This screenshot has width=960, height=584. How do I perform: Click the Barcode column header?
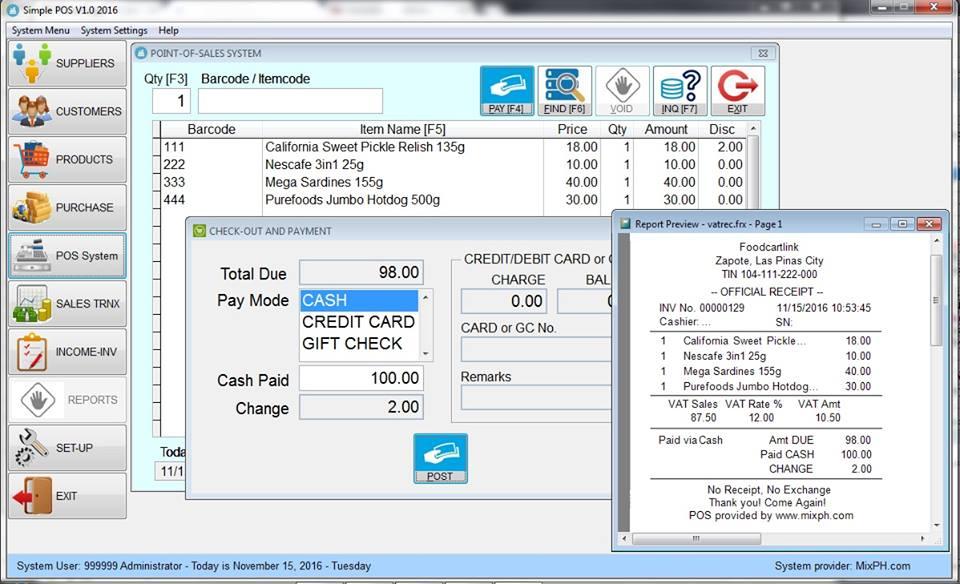point(211,130)
